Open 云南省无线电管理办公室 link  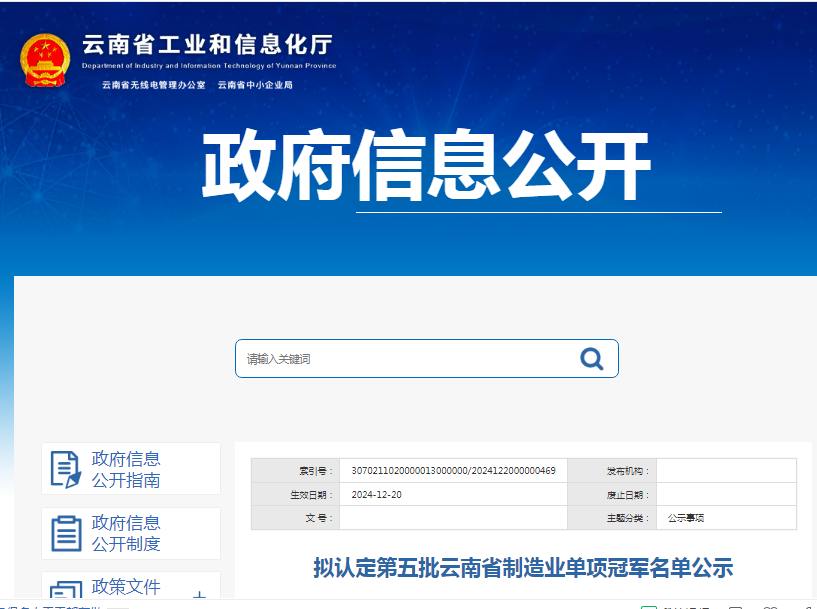pos(153,85)
